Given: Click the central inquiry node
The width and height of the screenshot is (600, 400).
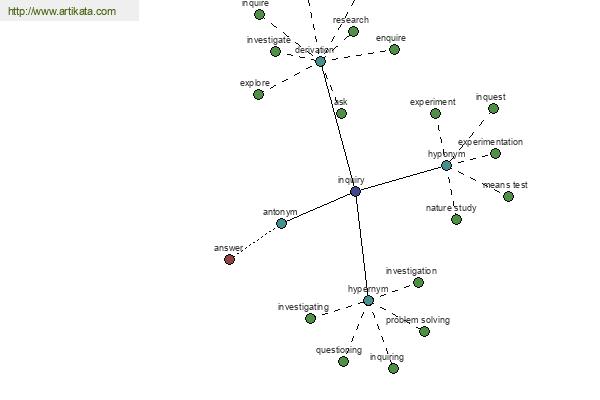Looking at the screenshot, I should (x=355, y=191).
